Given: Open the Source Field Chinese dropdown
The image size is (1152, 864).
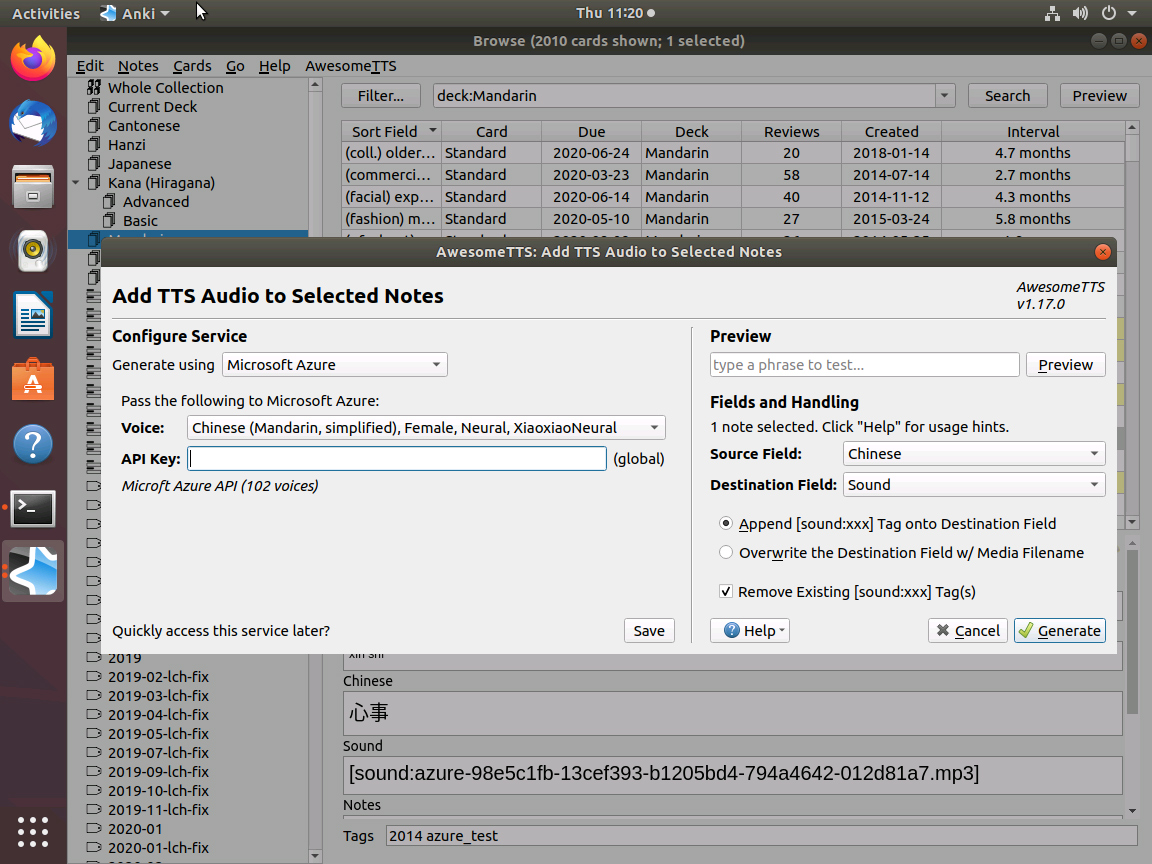Looking at the screenshot, I should point(973,454).
